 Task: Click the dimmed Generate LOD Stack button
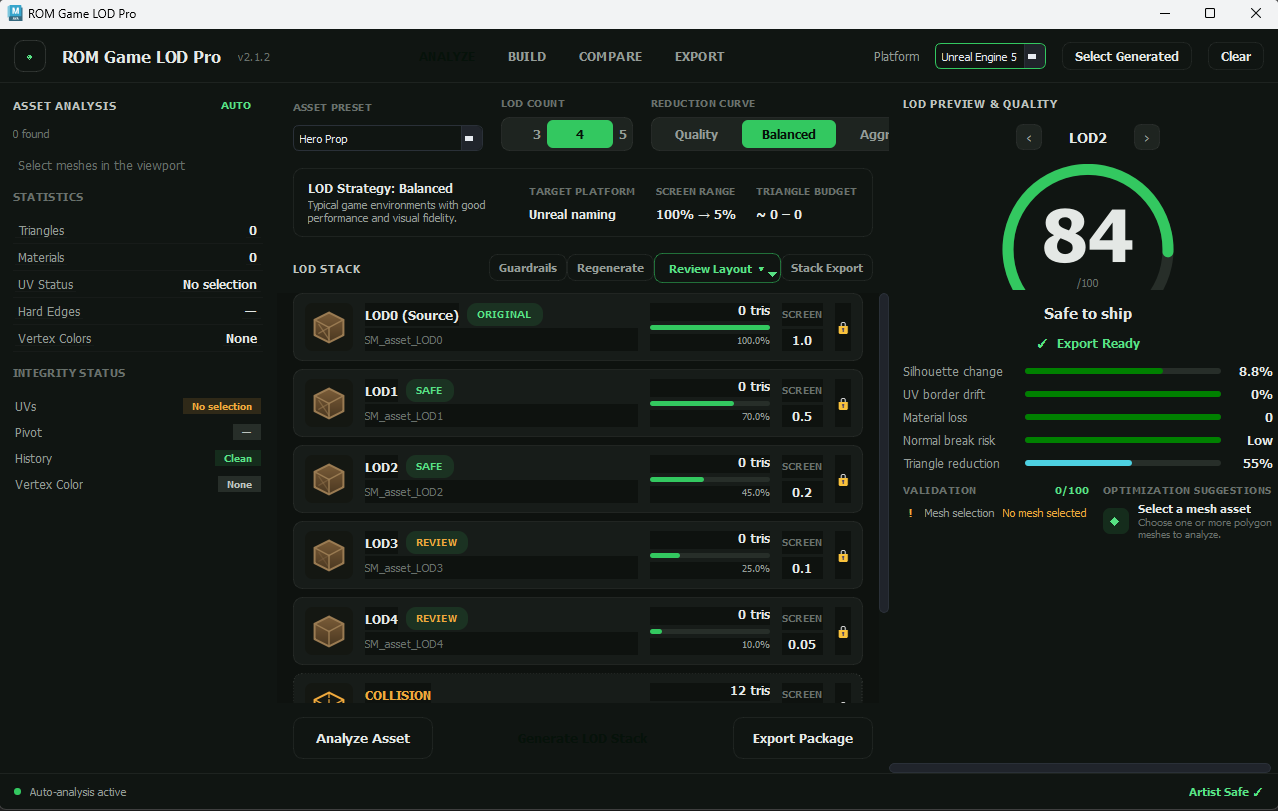[583, 738]
